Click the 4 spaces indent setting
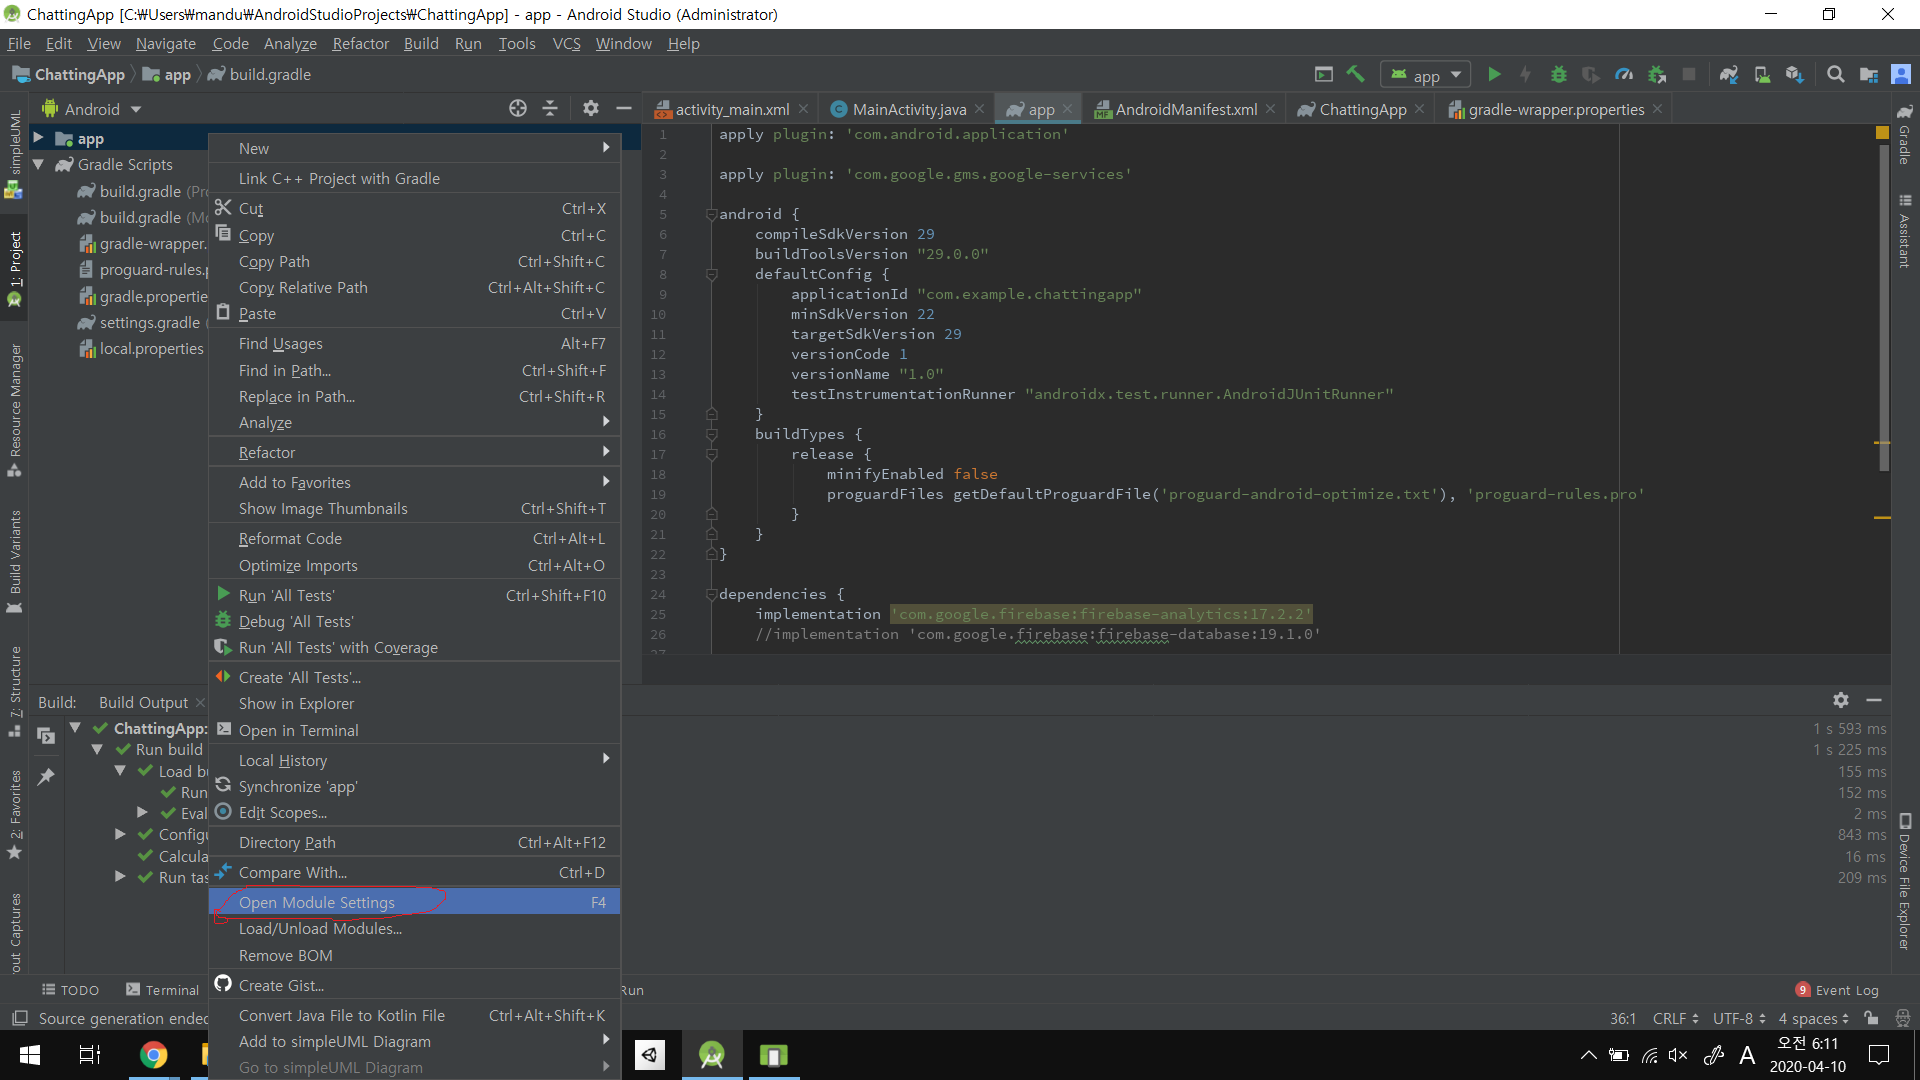1920x1080 pixels. (1813, 1018)
